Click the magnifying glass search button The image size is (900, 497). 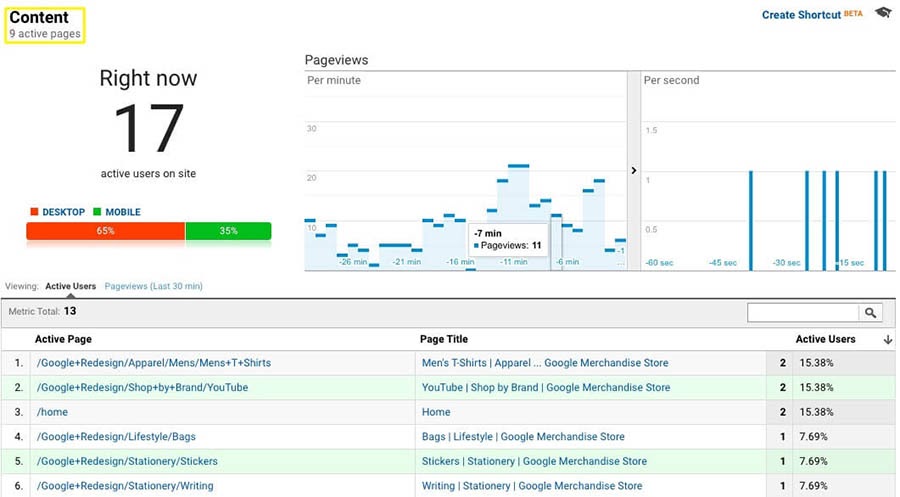click(870, 312)
